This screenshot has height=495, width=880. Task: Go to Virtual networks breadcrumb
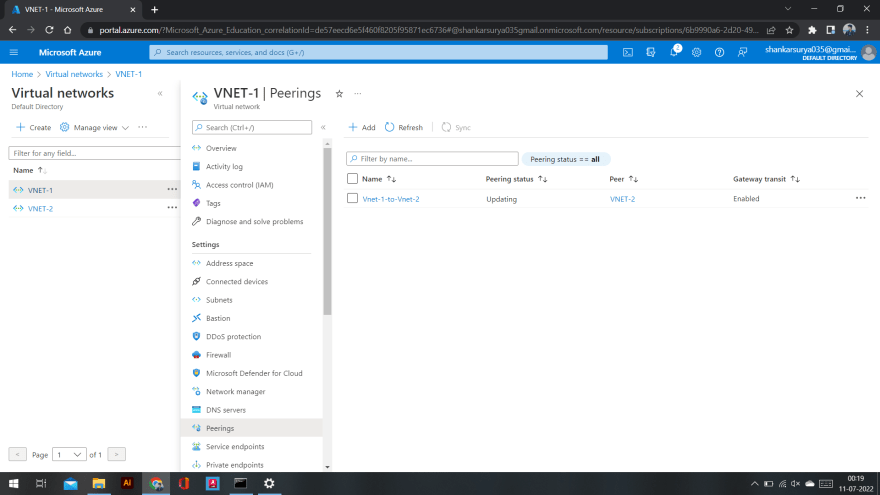pos(74,74)
